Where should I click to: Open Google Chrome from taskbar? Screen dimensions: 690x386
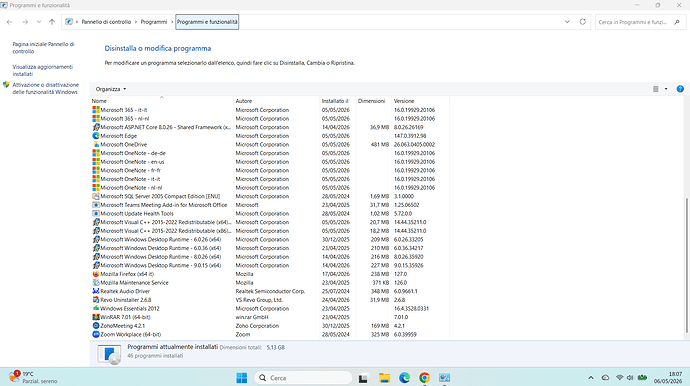point(424,378)
